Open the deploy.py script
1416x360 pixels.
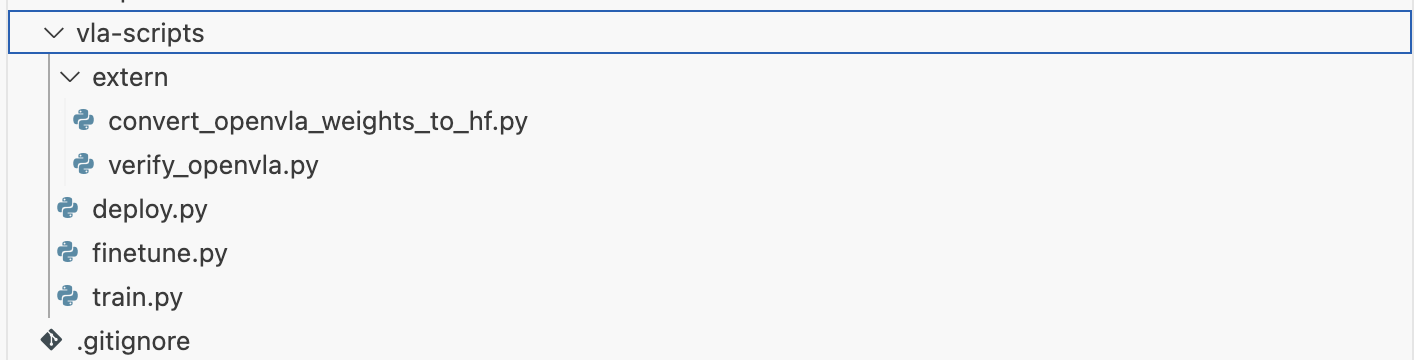149,210
